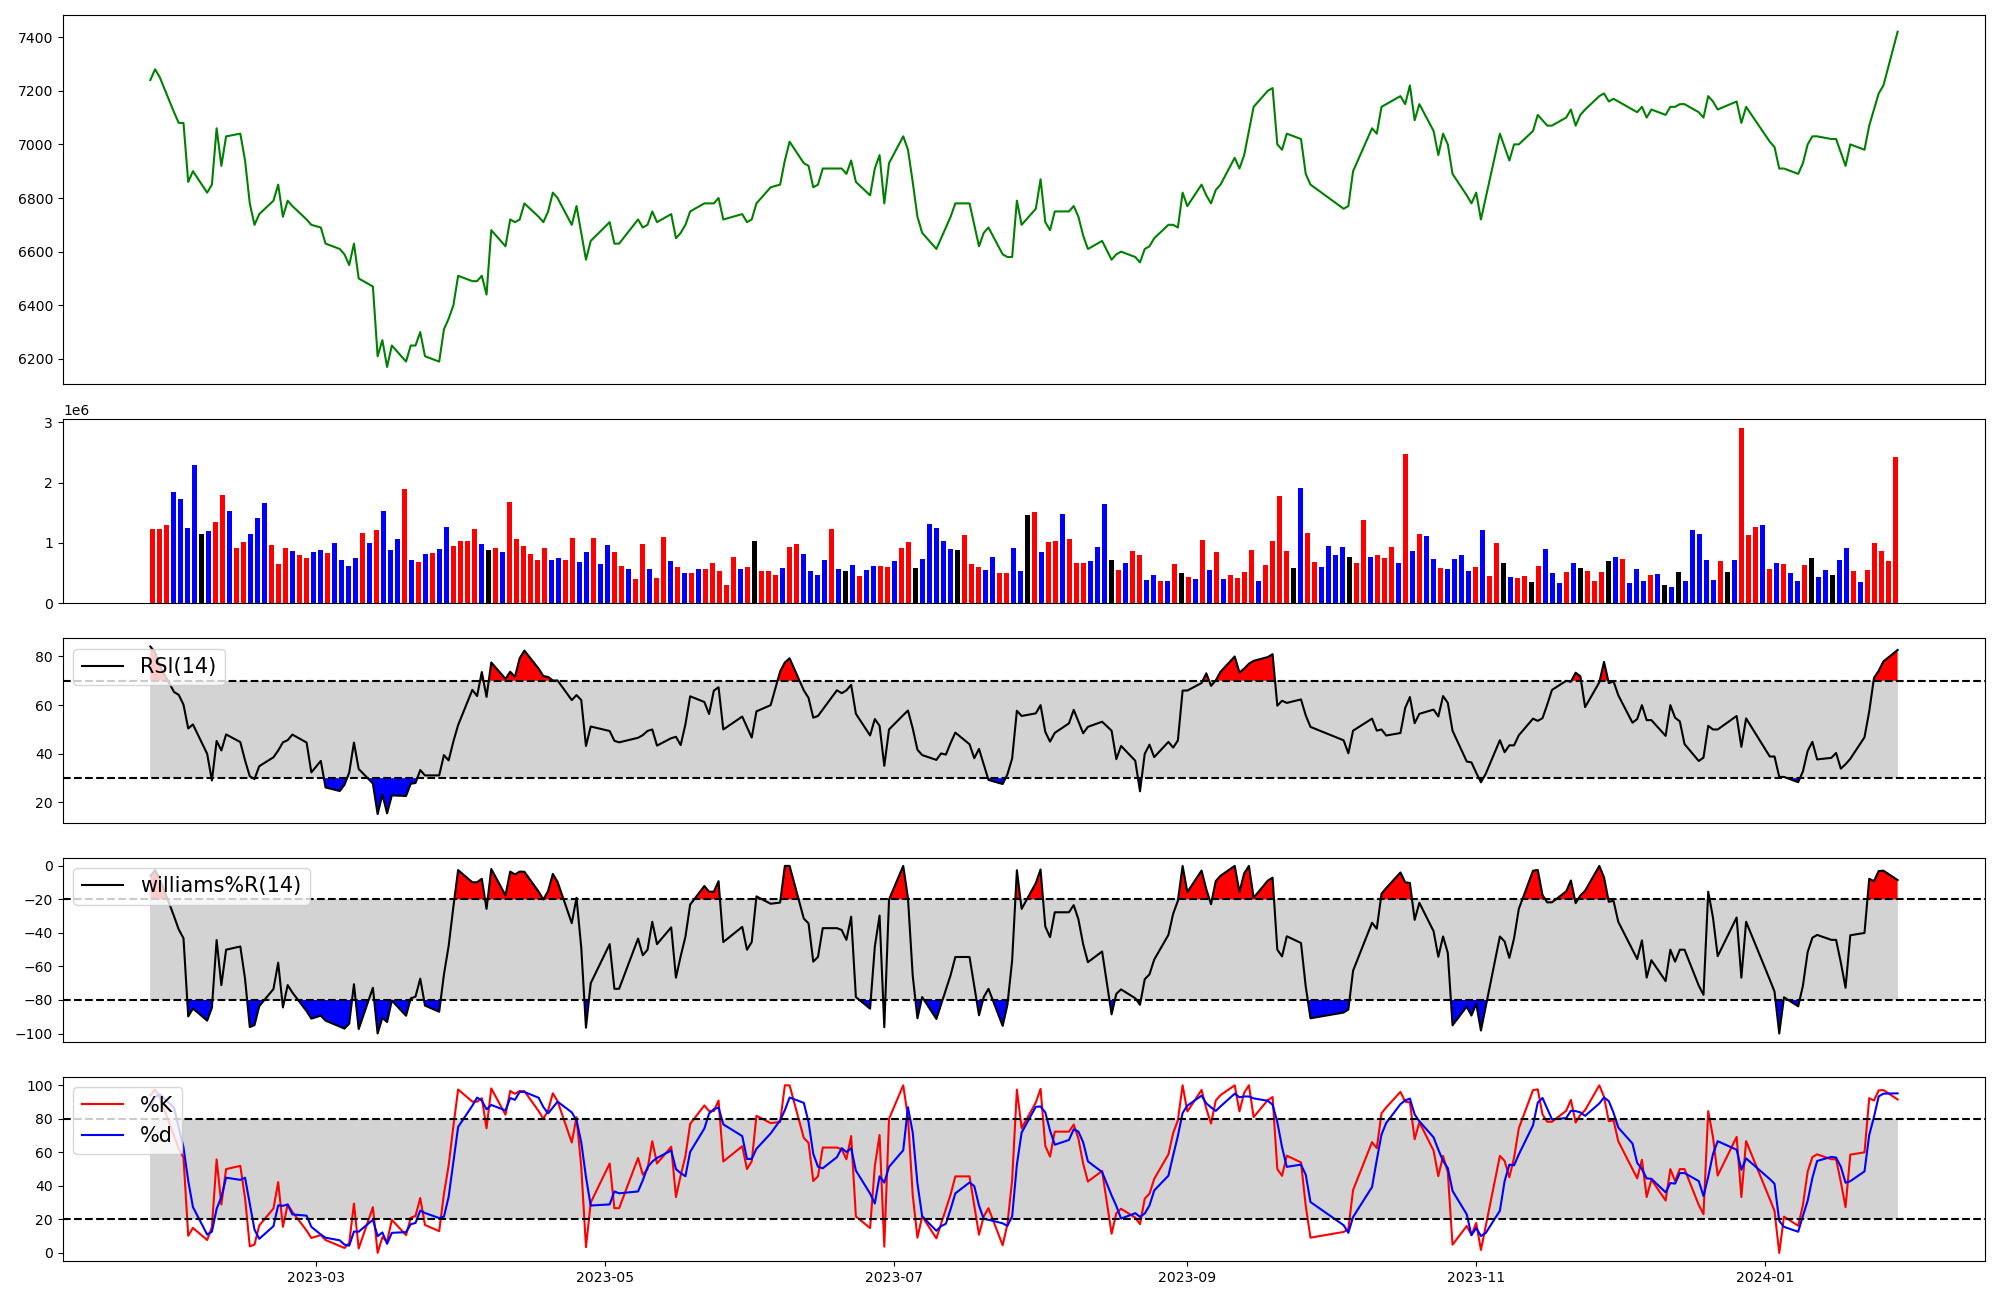
Task: Click the 7200 price axis label
Action: point(35,91)
